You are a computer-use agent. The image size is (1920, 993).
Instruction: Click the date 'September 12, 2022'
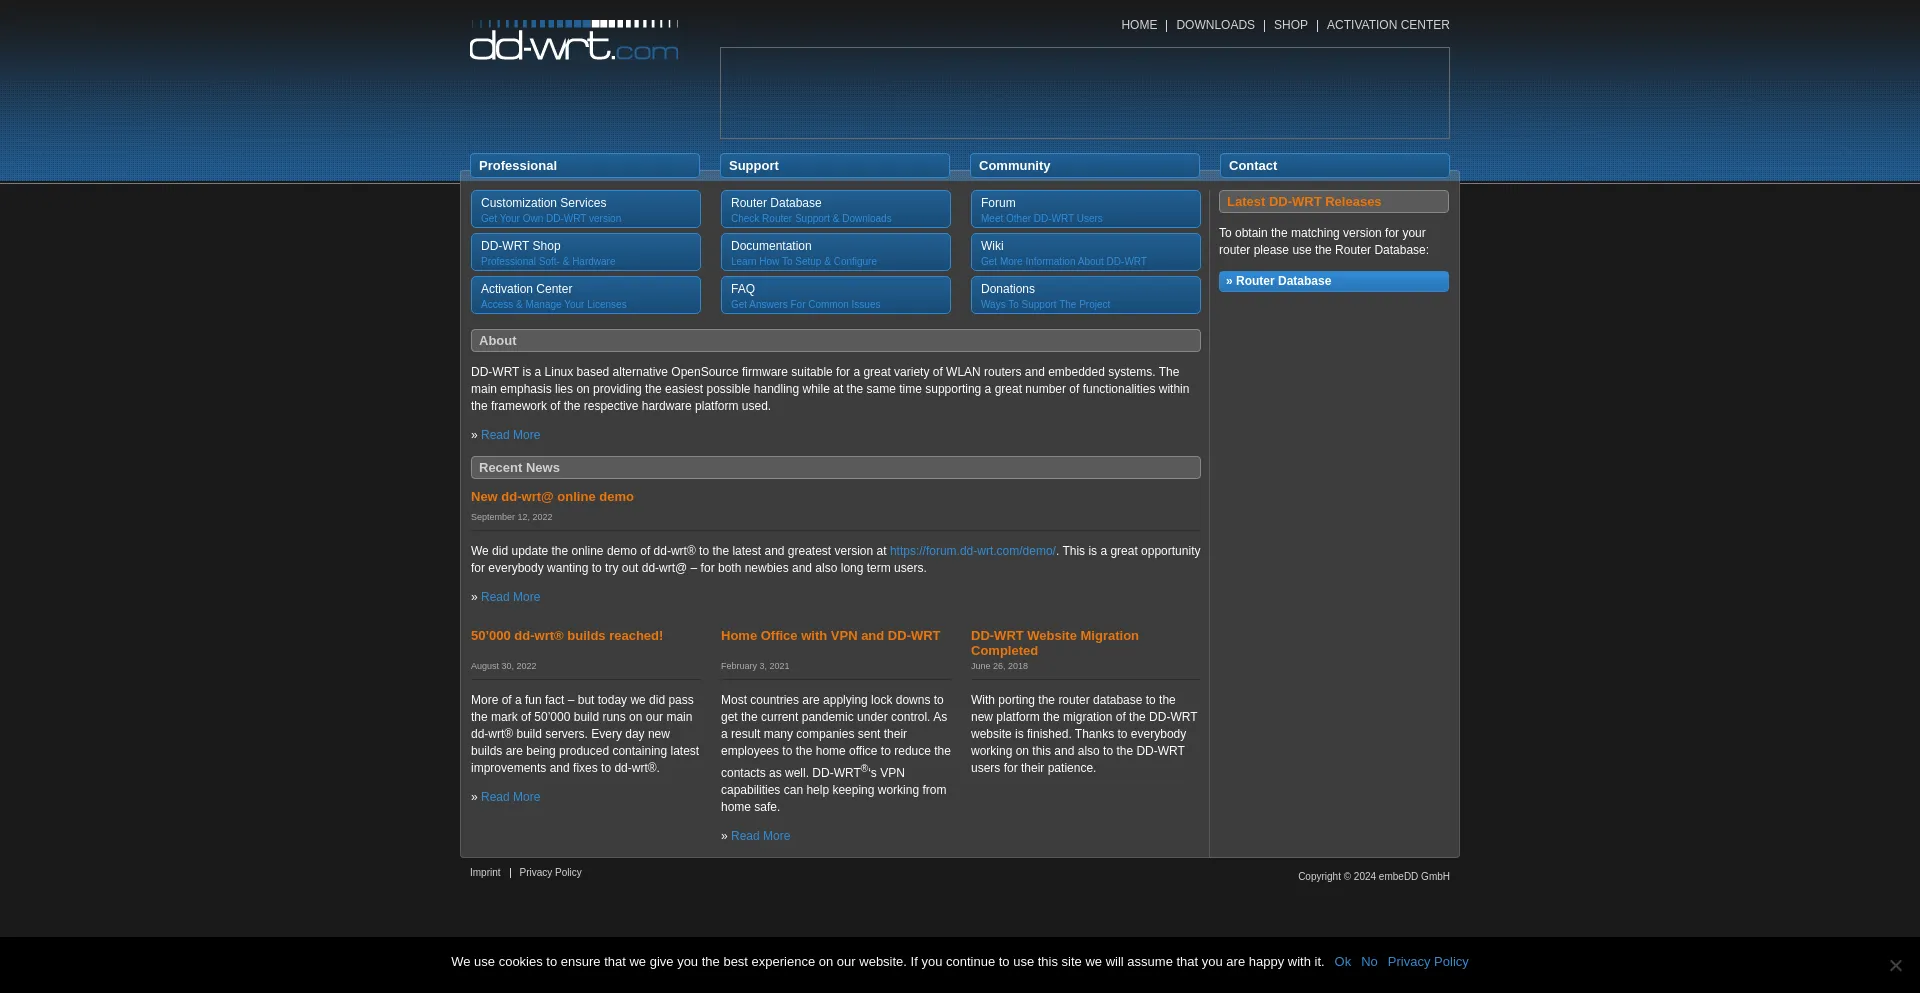tap(511, 517)
